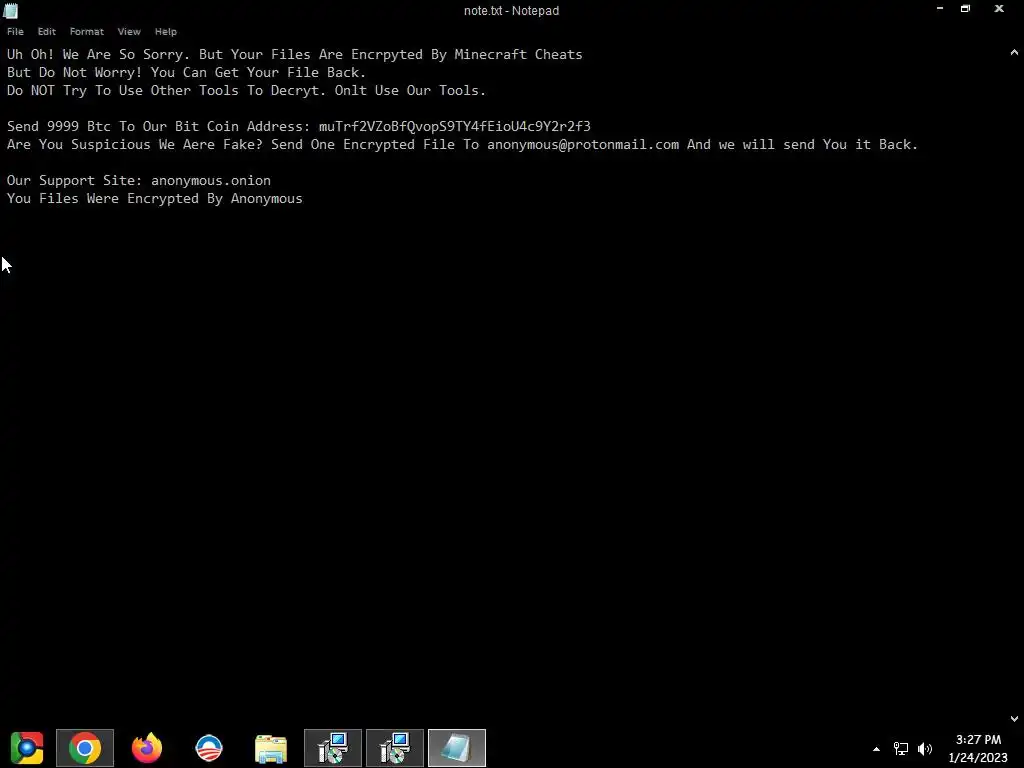Click 'Are You Suspicious We Aere Fake?' text

click(135, 144)
